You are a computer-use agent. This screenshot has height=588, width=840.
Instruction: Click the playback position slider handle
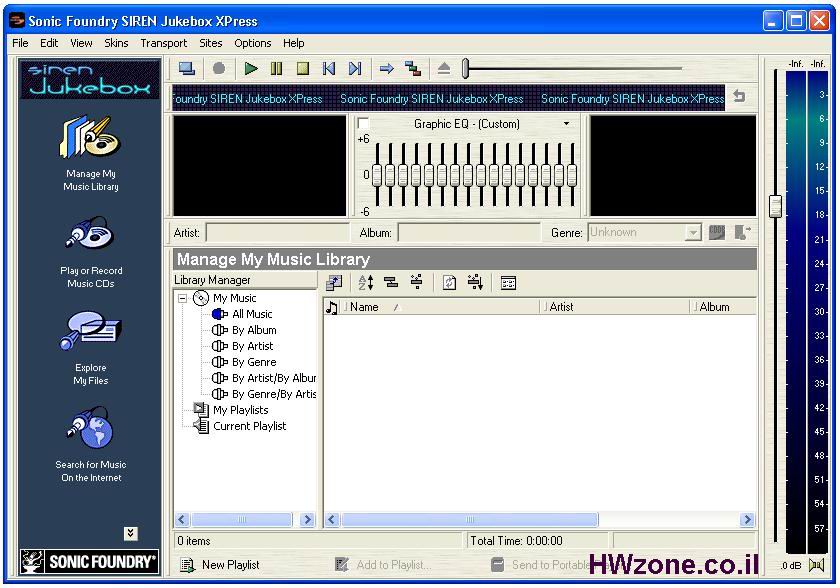tap(466, 69)
